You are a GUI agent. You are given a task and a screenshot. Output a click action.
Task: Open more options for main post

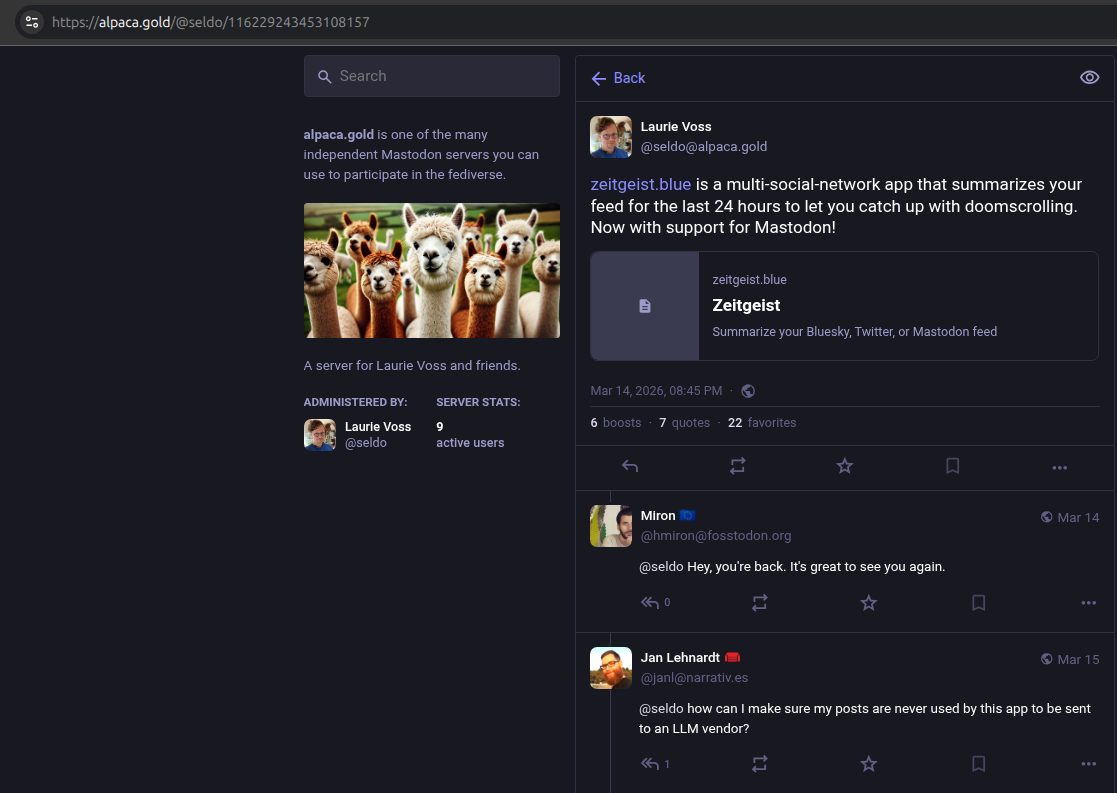[1060, 467]
